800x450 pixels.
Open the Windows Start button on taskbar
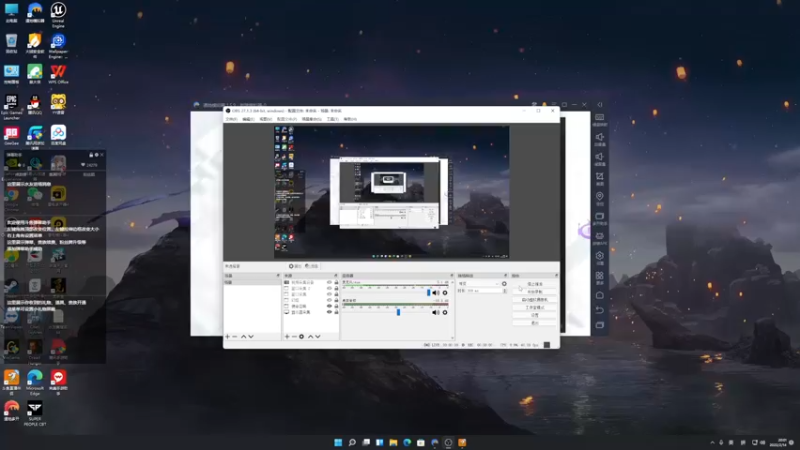[338, 442]
